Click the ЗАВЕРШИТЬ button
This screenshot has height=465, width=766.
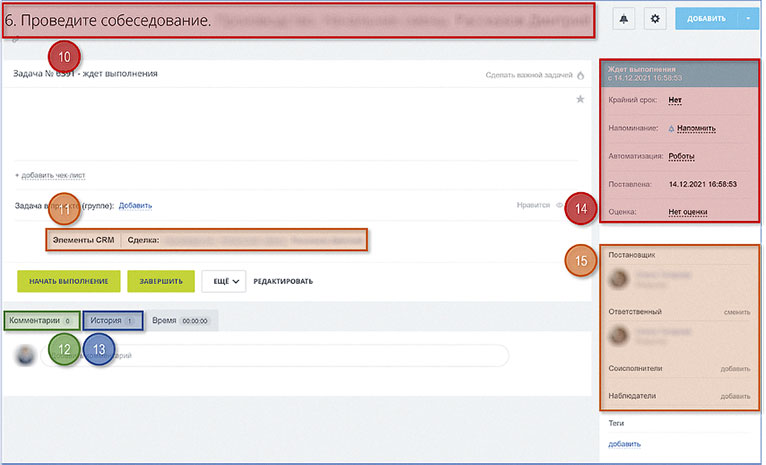[x=161, y=281]
